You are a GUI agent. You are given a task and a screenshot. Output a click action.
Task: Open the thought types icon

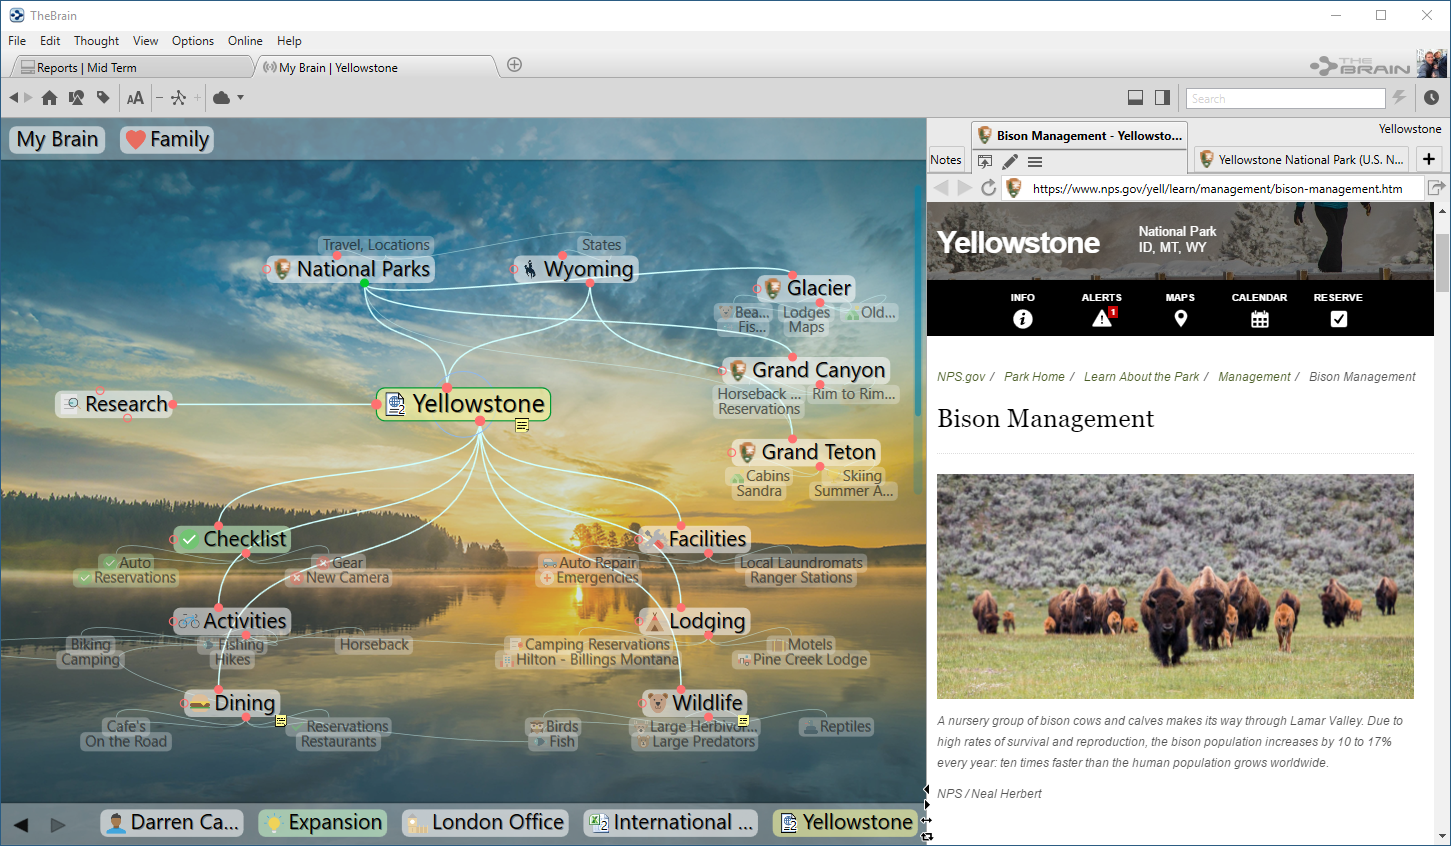(76, 98)
